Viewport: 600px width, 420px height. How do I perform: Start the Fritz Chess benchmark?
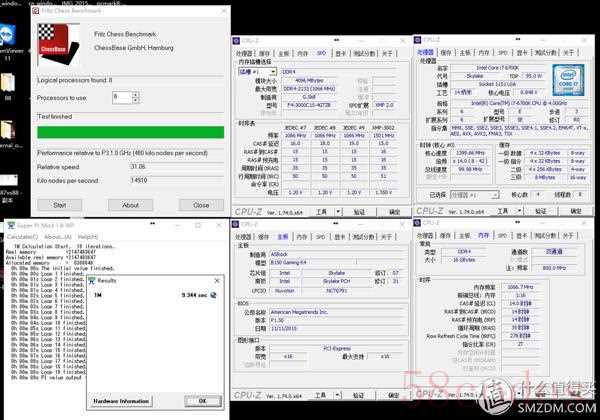pyautogui.click(x=59, y=205)
